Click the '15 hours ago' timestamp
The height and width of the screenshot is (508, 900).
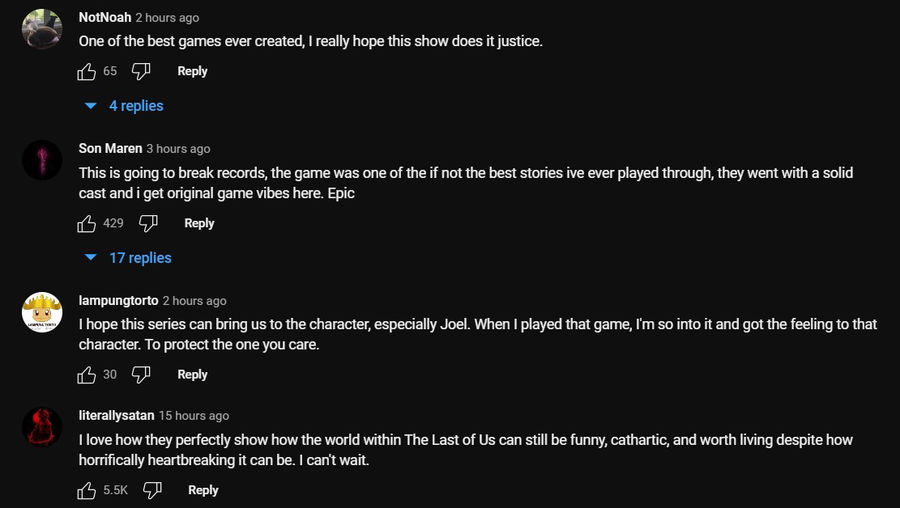tap(194, 416)
